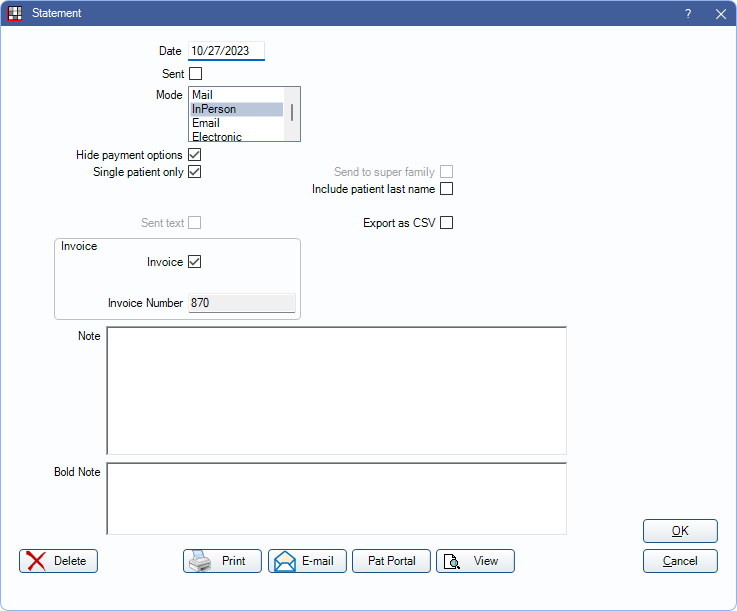
Task: Uncheck the Invoice checkbox
Action: [x=195, y=262]
